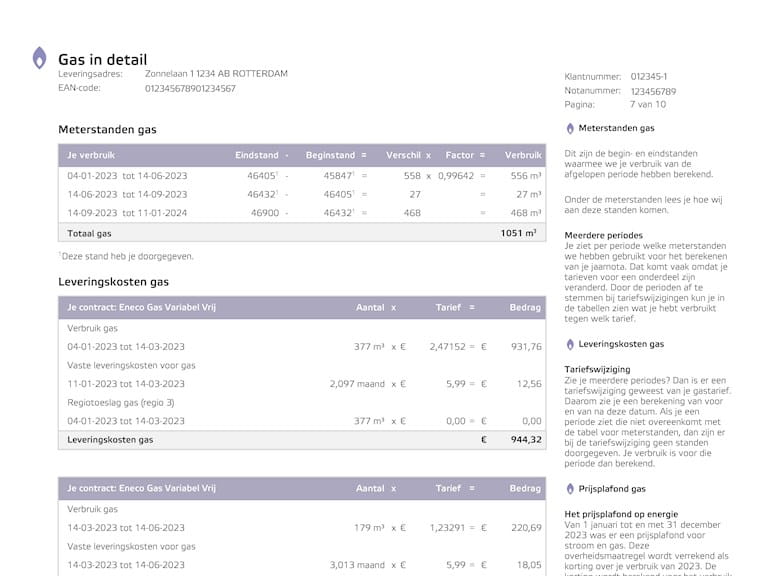Select the Klantnummer value 012345-1
Image resolution: width=768 pixels, height=576 pixels.
pyautogui.click(x=649, y=76)
